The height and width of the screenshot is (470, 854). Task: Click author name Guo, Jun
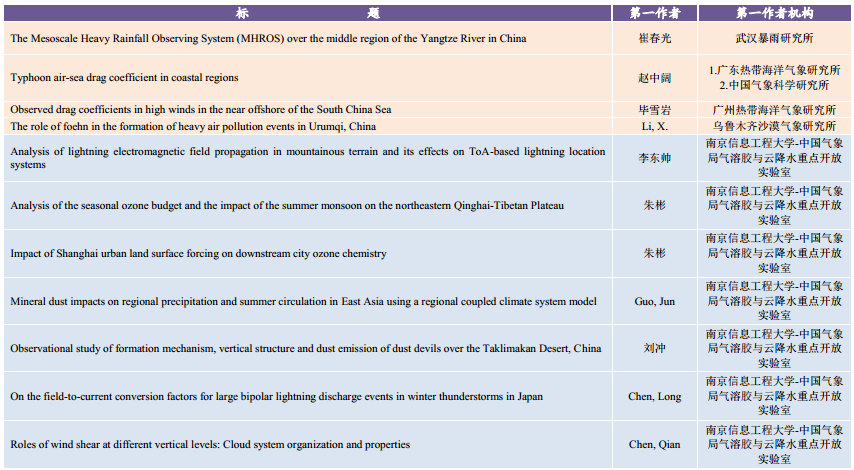pyautogui.click(x=654, y=301)
